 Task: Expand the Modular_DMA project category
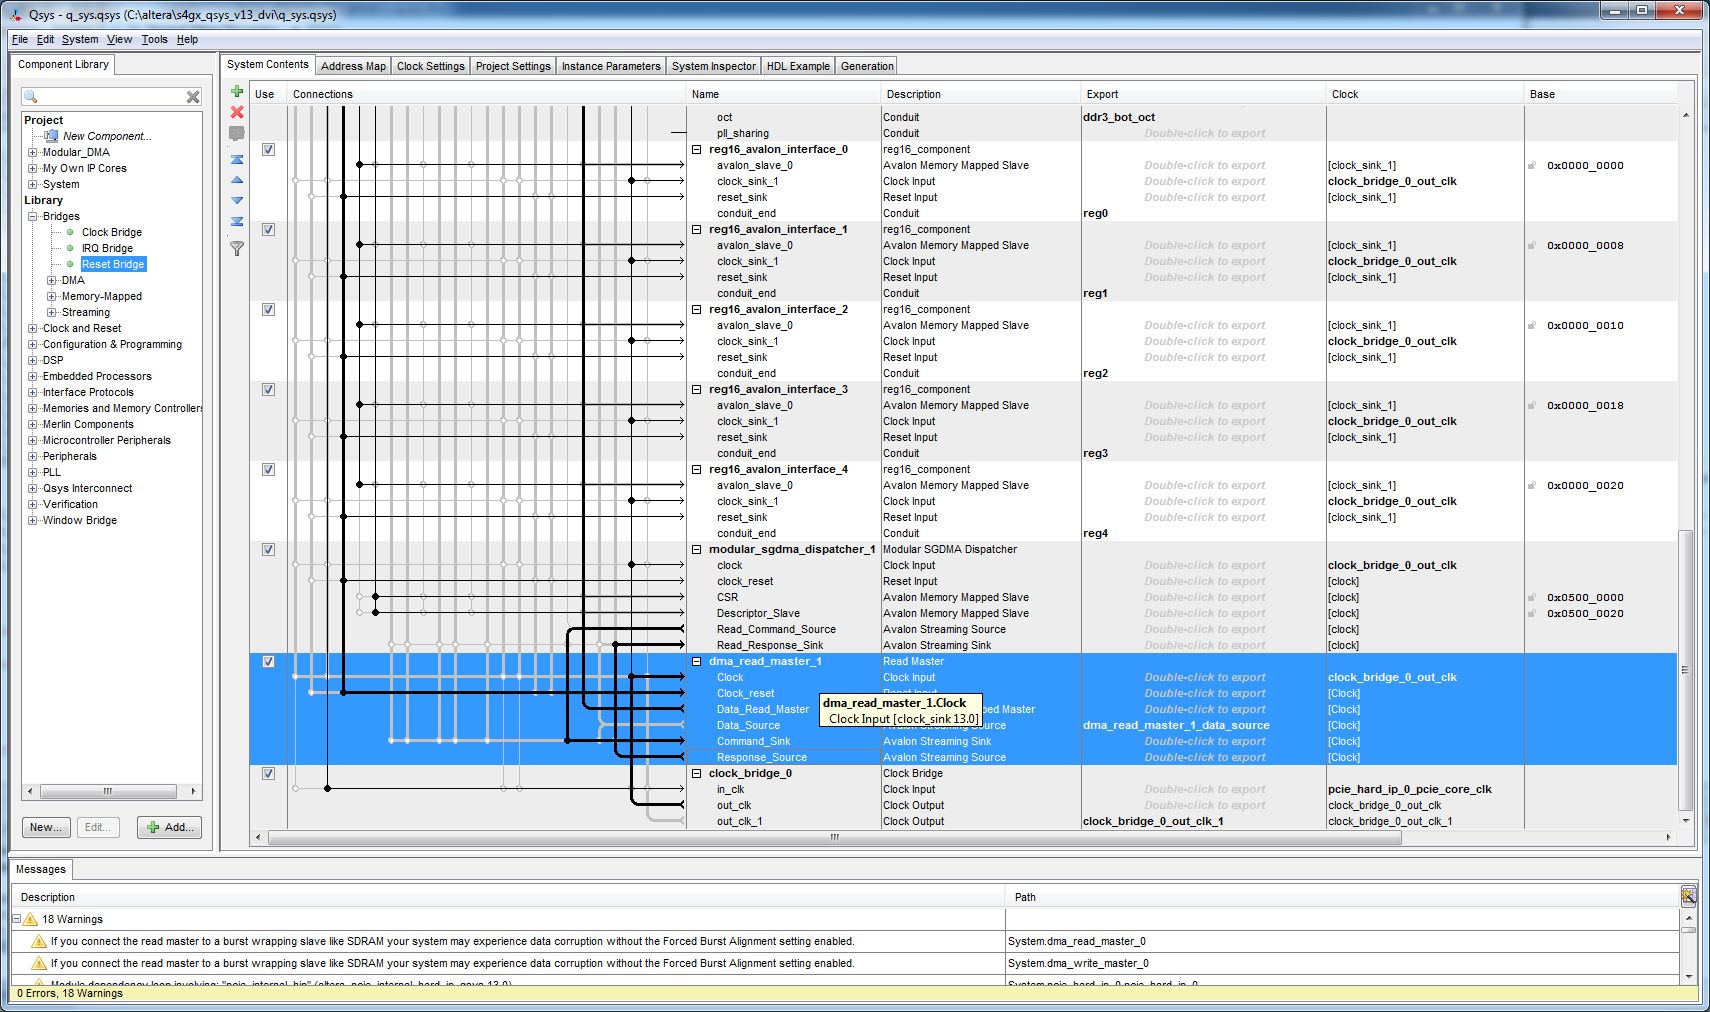pos(33,152)
